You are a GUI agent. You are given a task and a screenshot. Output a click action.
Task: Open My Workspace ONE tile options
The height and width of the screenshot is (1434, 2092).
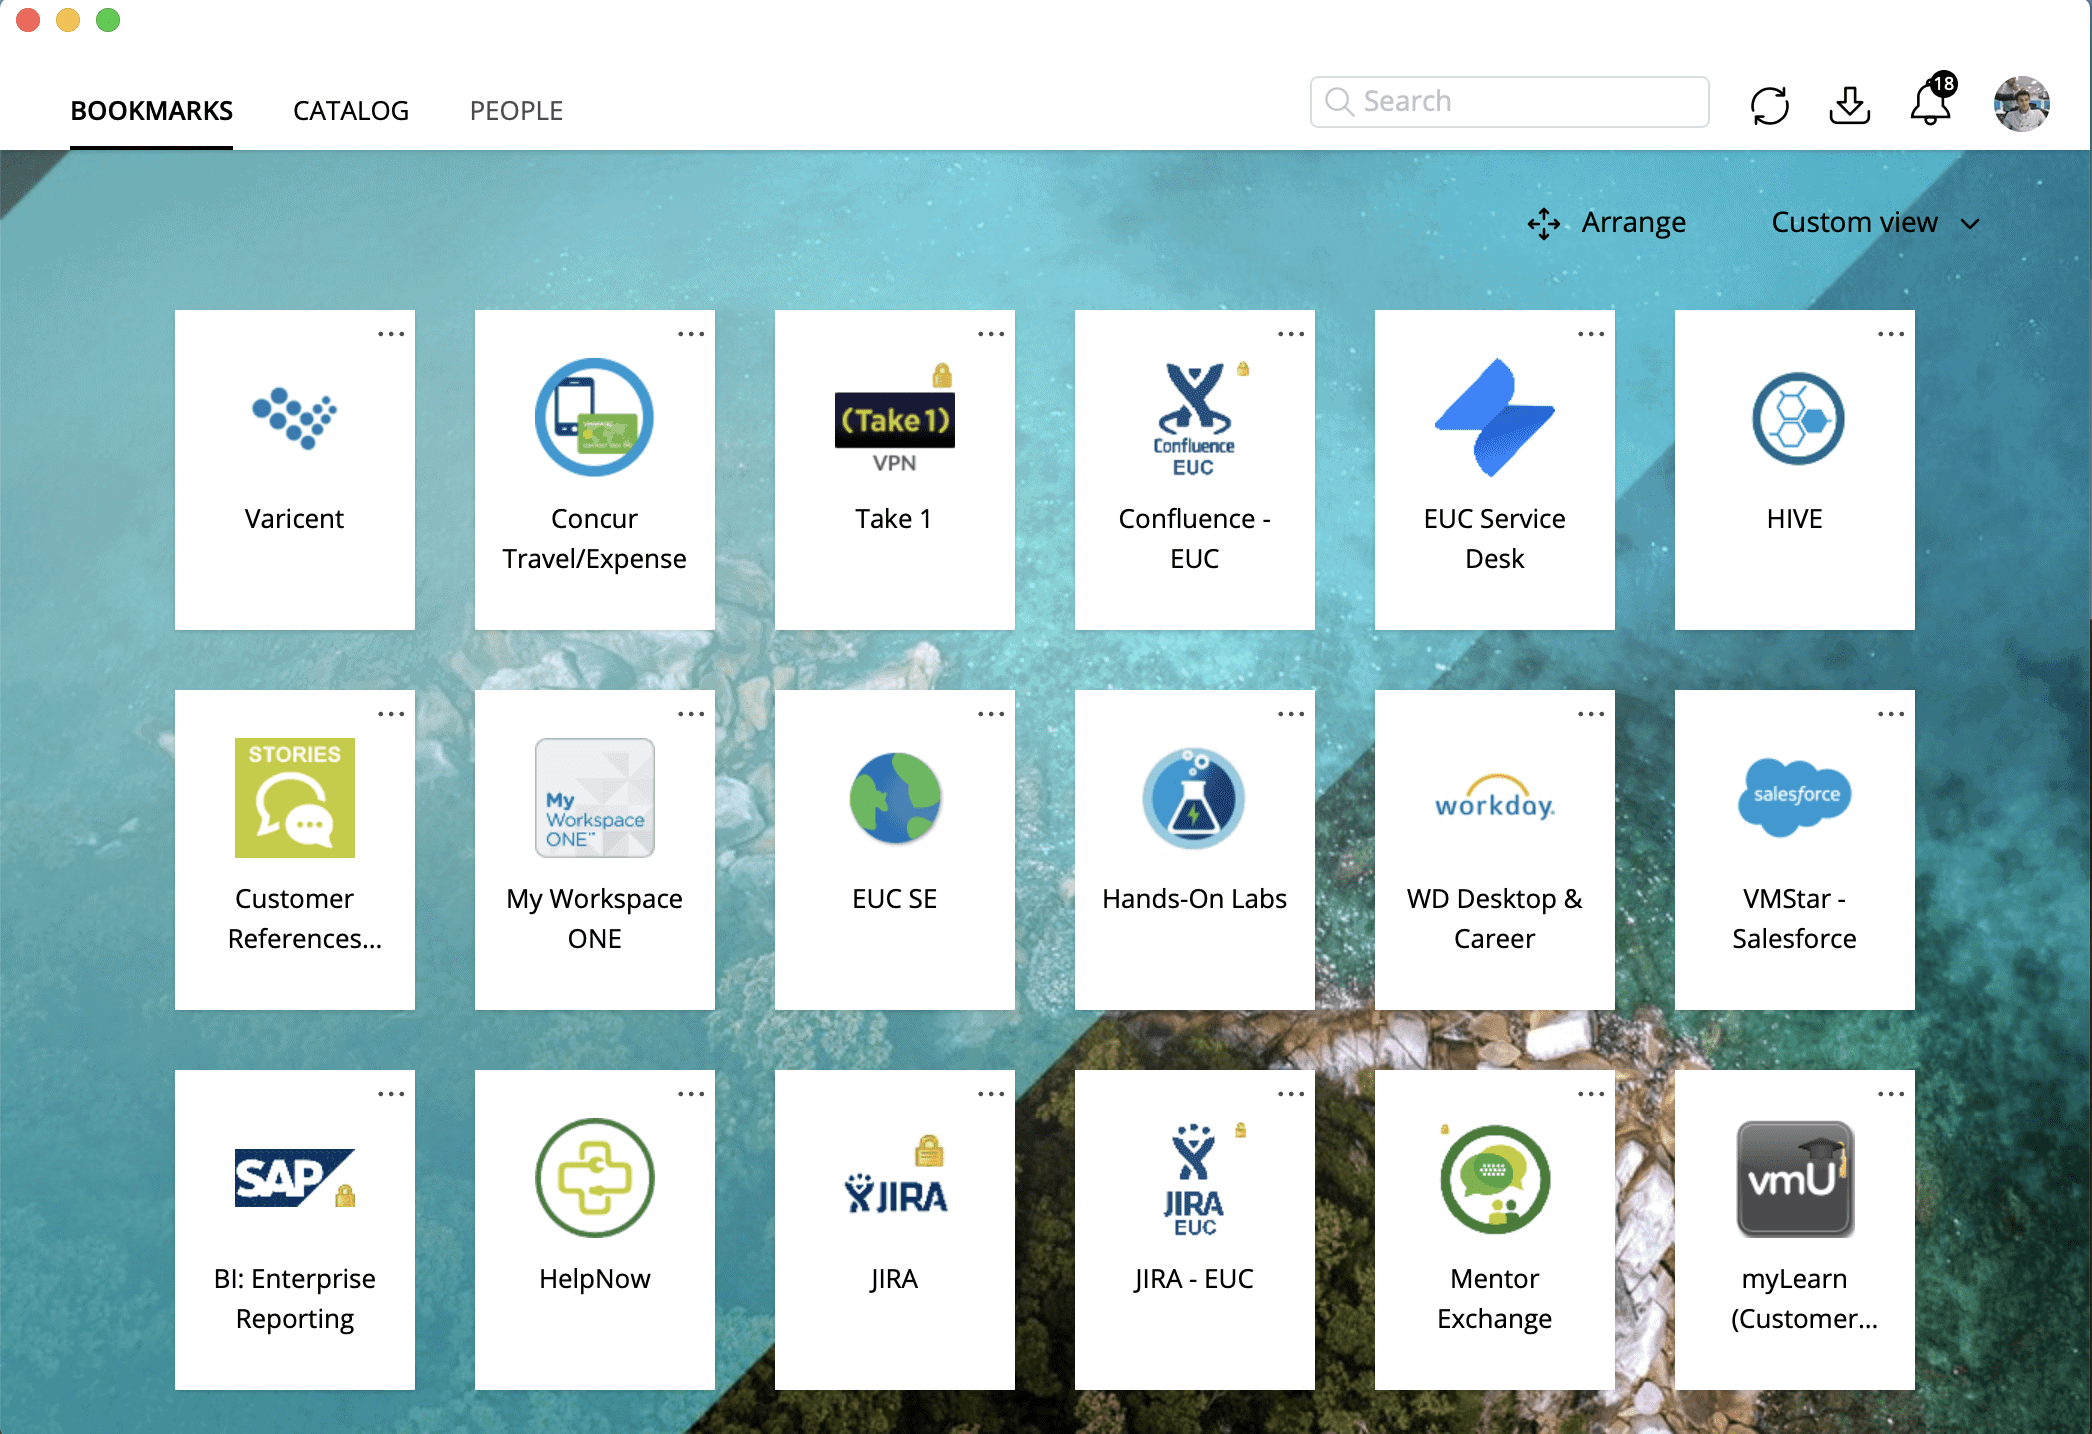point(691,714)
